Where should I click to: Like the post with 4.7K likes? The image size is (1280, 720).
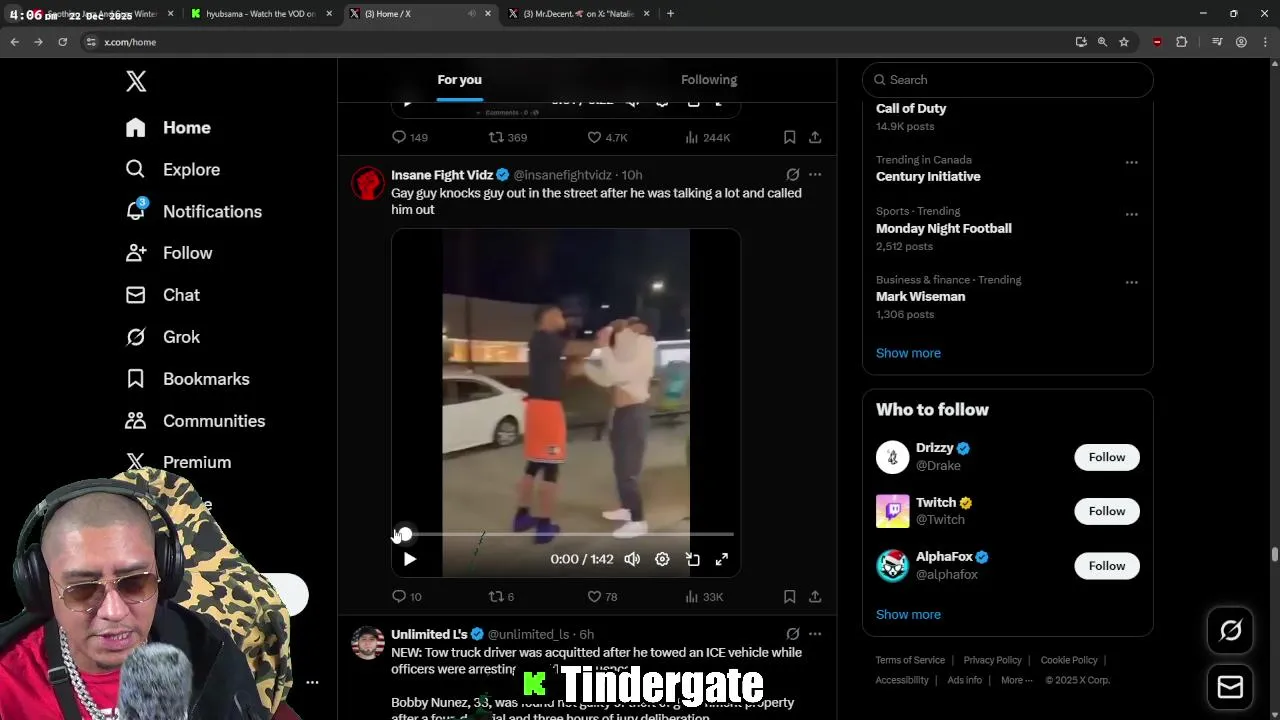[x=607, y=137]
